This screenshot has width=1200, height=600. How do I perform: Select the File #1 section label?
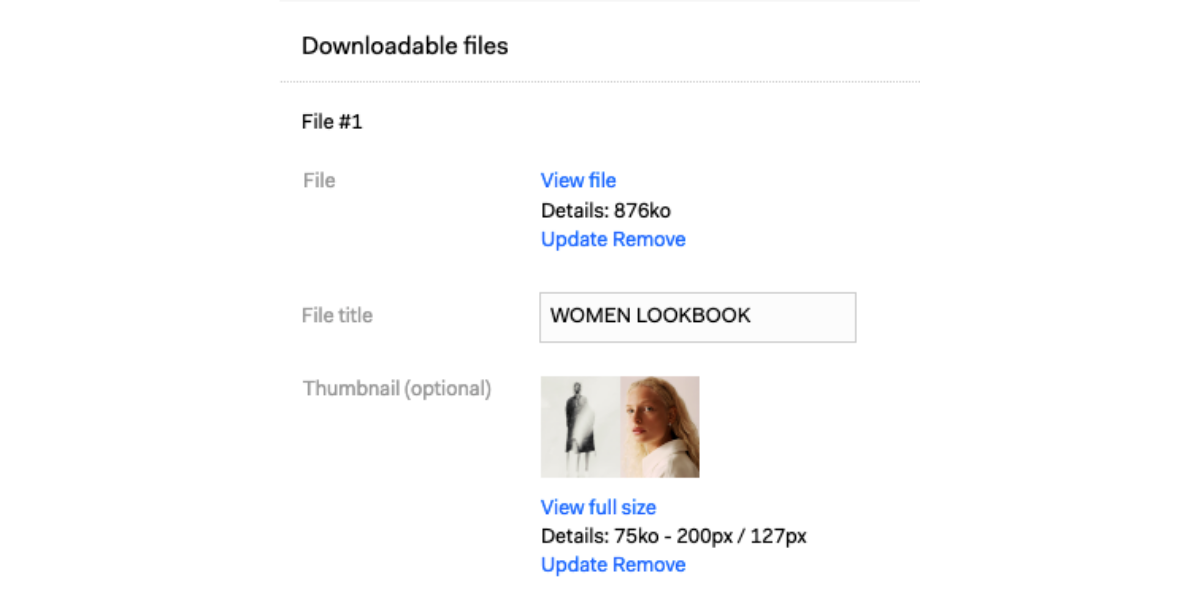(x=332, y=122)
